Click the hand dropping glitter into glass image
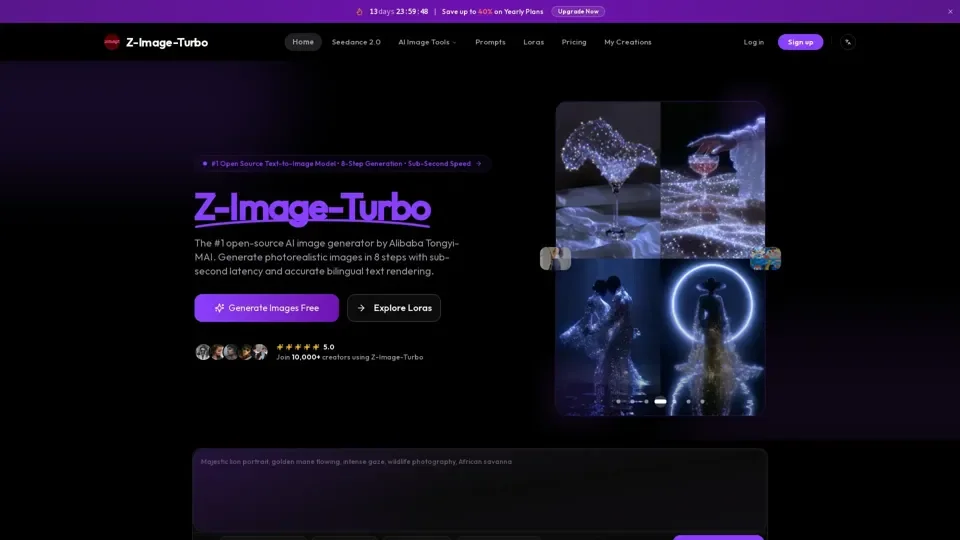This screenshot has width=960, height=540. (713, 180)
